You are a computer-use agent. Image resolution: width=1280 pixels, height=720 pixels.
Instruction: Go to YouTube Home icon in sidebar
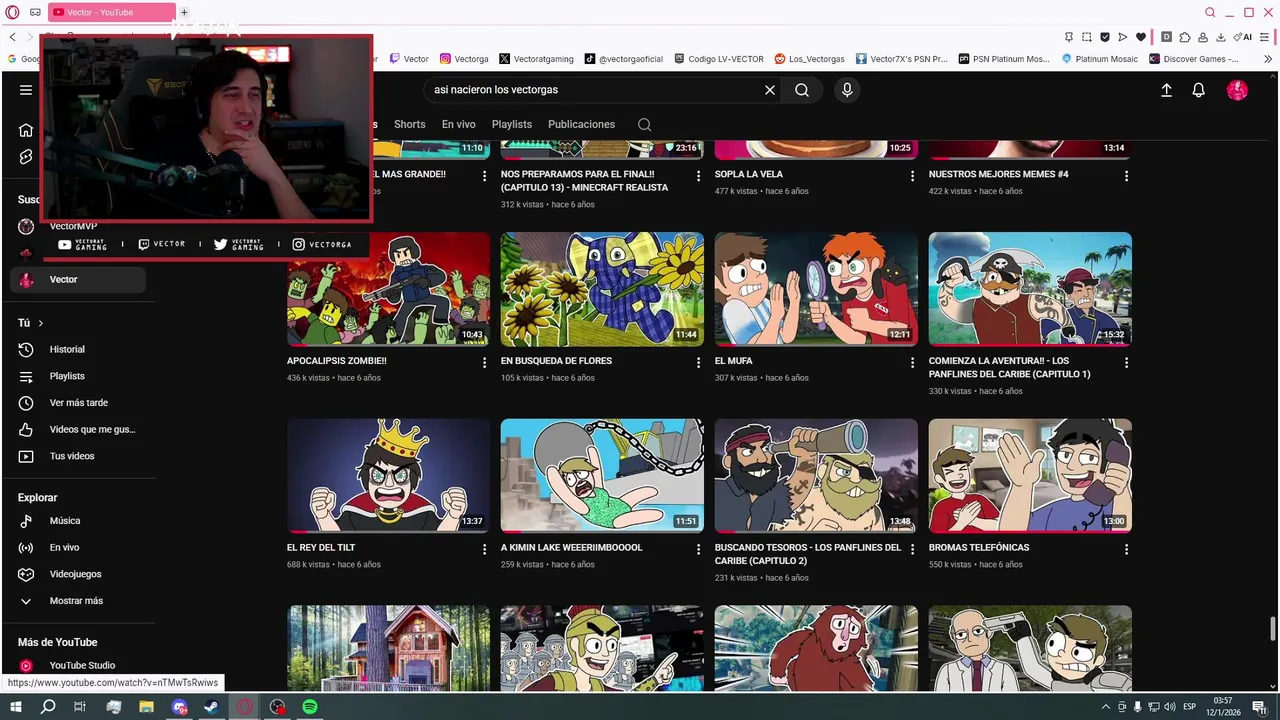(26, 130)
